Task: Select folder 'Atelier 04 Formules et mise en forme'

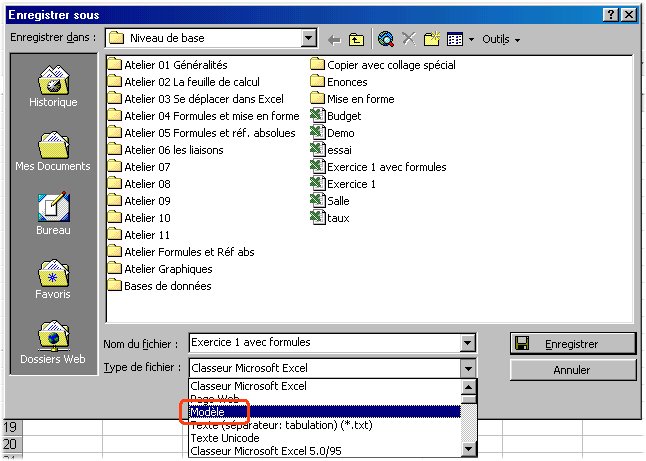Action: click(x=203, y=116)
